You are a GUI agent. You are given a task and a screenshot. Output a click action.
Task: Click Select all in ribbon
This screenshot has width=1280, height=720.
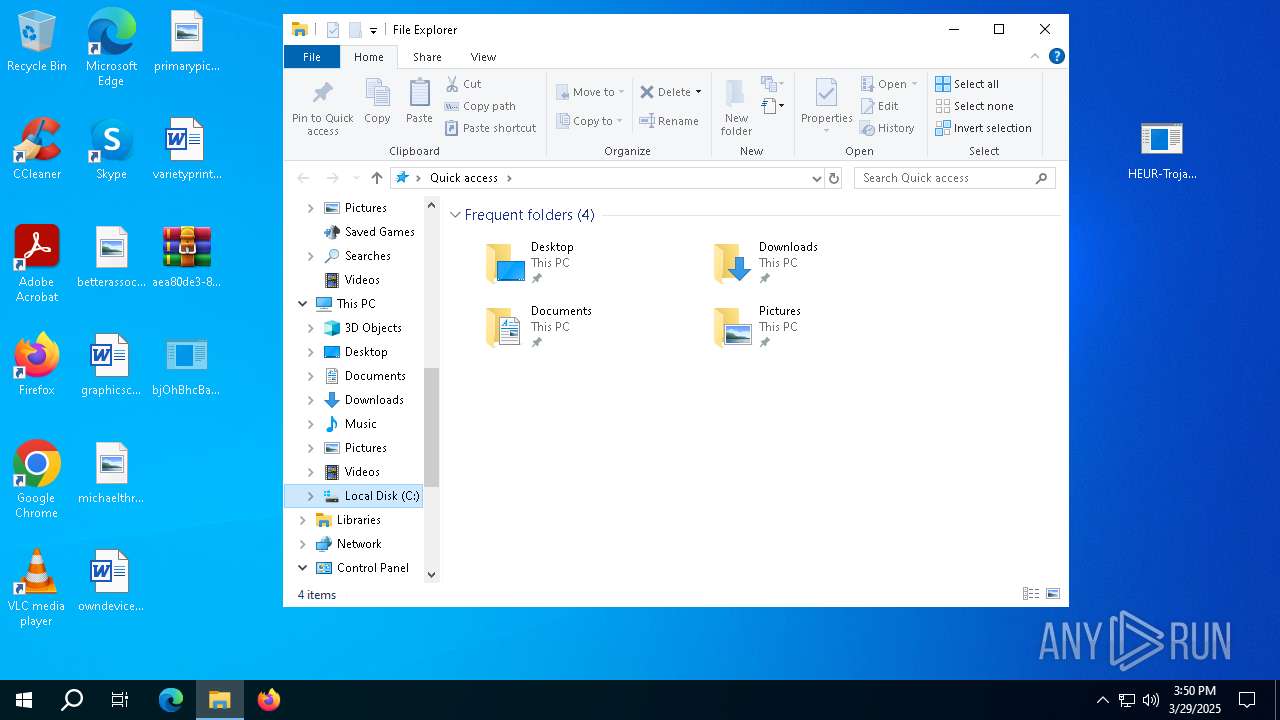coord(967,84)
